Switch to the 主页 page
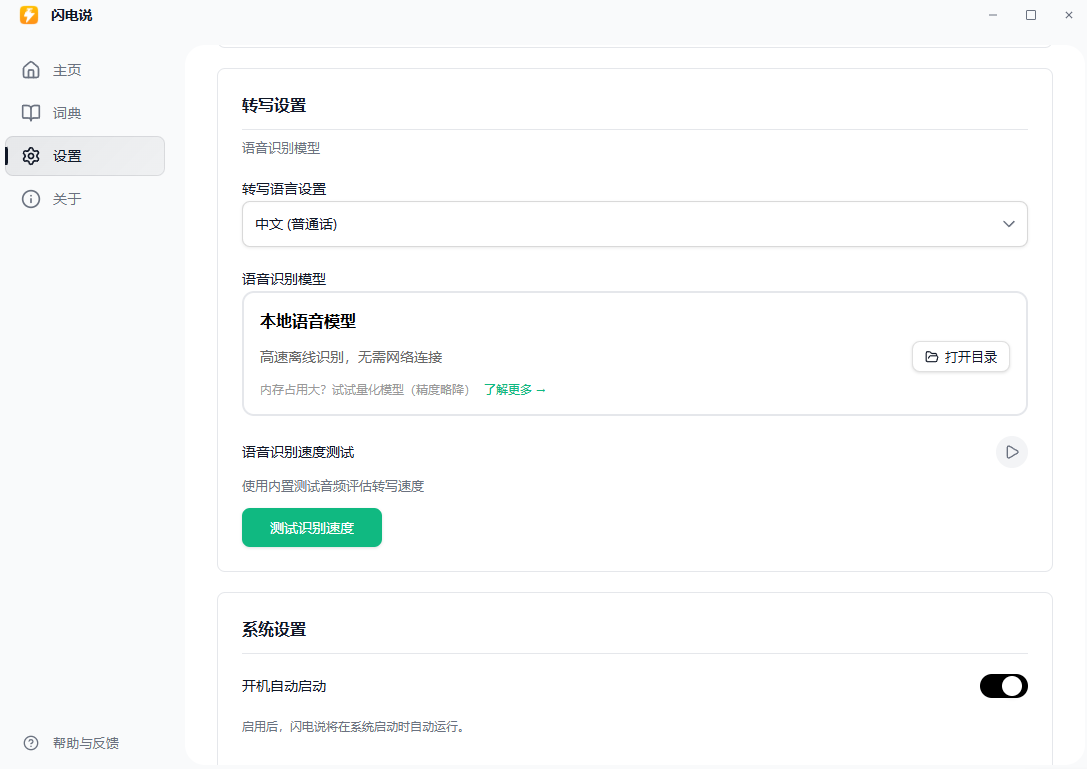This screenshot has width=1087, height=769. [x=67, y=69]
